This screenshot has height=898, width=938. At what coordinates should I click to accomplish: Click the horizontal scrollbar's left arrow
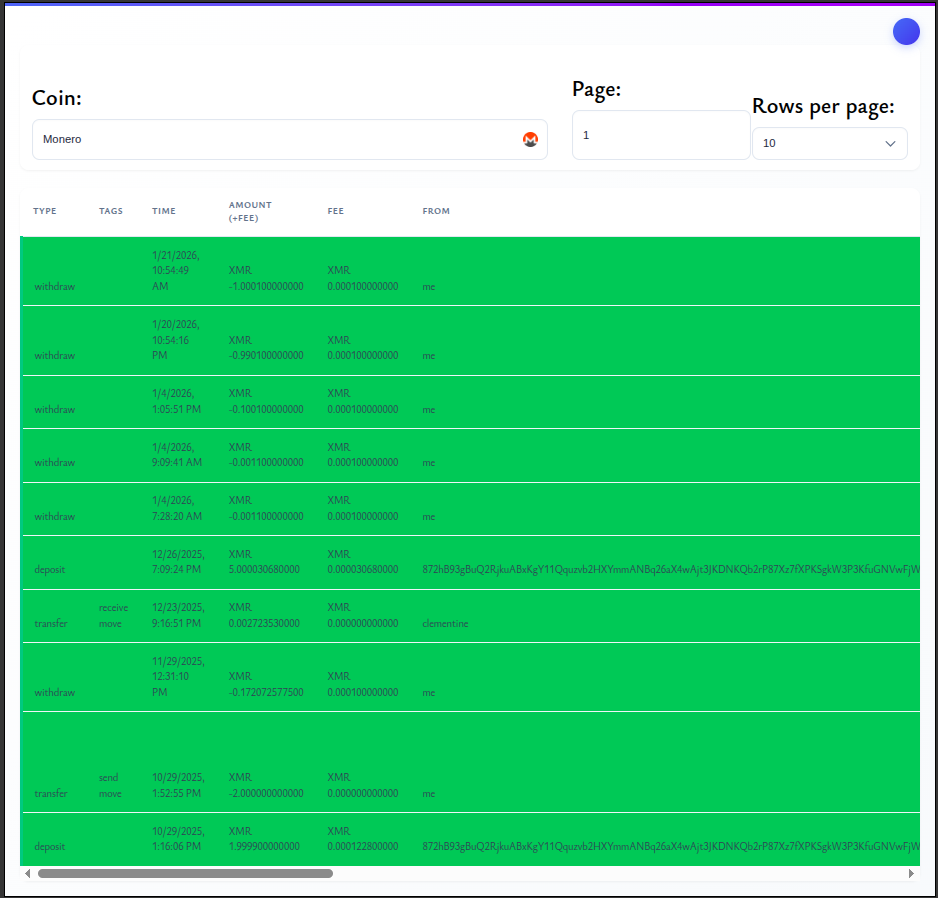tap(27, 873)
